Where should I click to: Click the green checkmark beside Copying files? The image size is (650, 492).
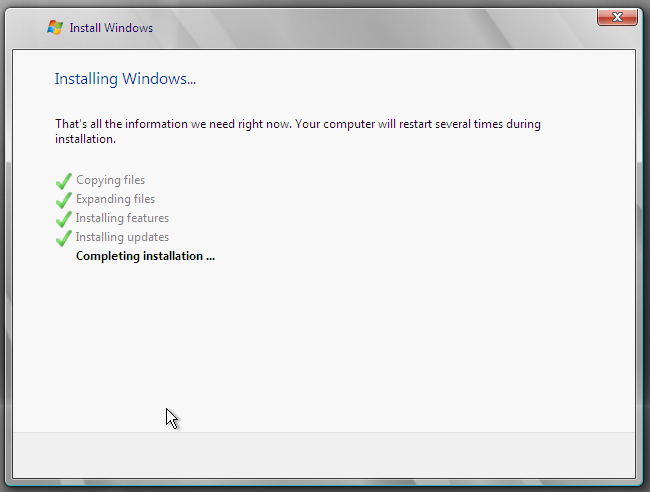(64, 181)
